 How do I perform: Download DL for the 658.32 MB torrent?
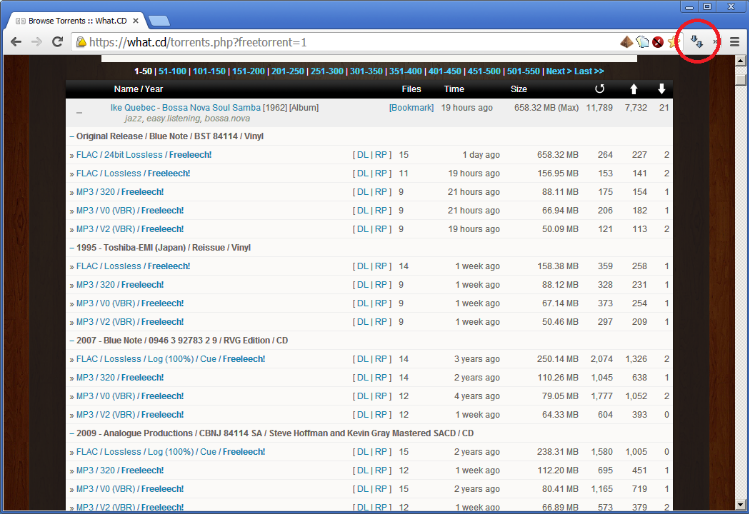363,155
